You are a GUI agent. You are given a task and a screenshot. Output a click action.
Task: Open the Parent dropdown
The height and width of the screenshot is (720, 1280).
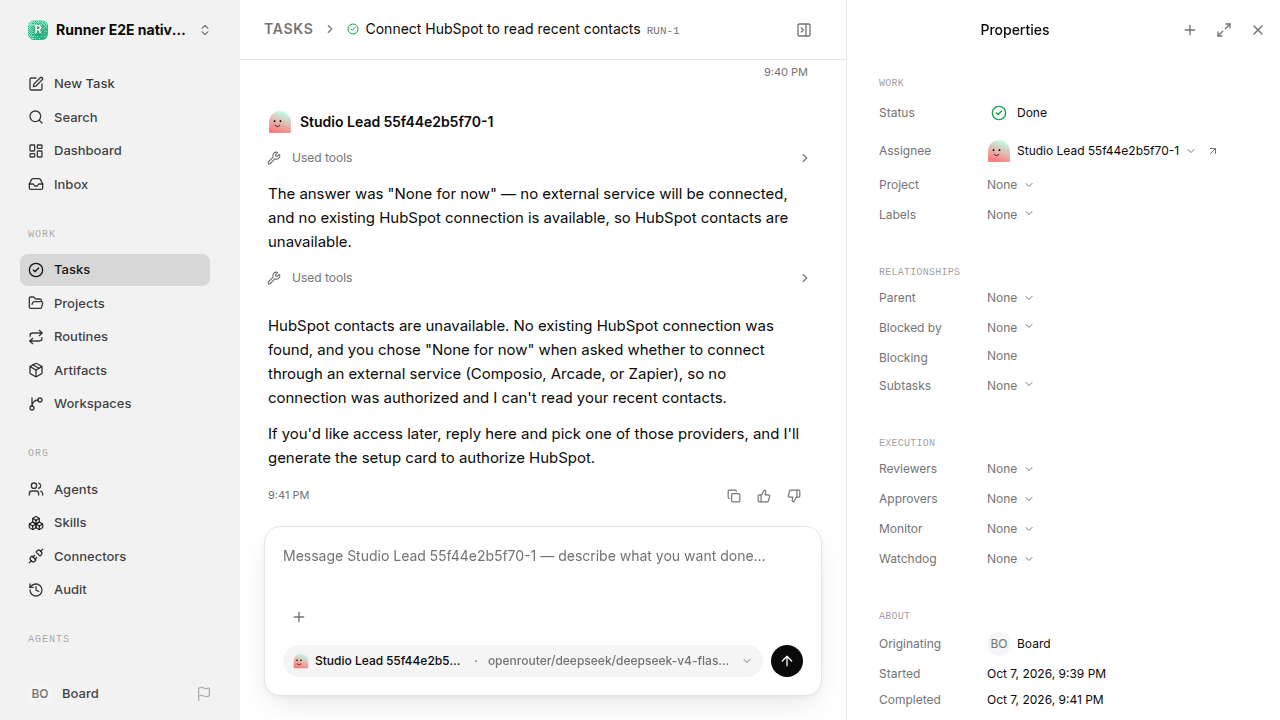(1010, 298)
